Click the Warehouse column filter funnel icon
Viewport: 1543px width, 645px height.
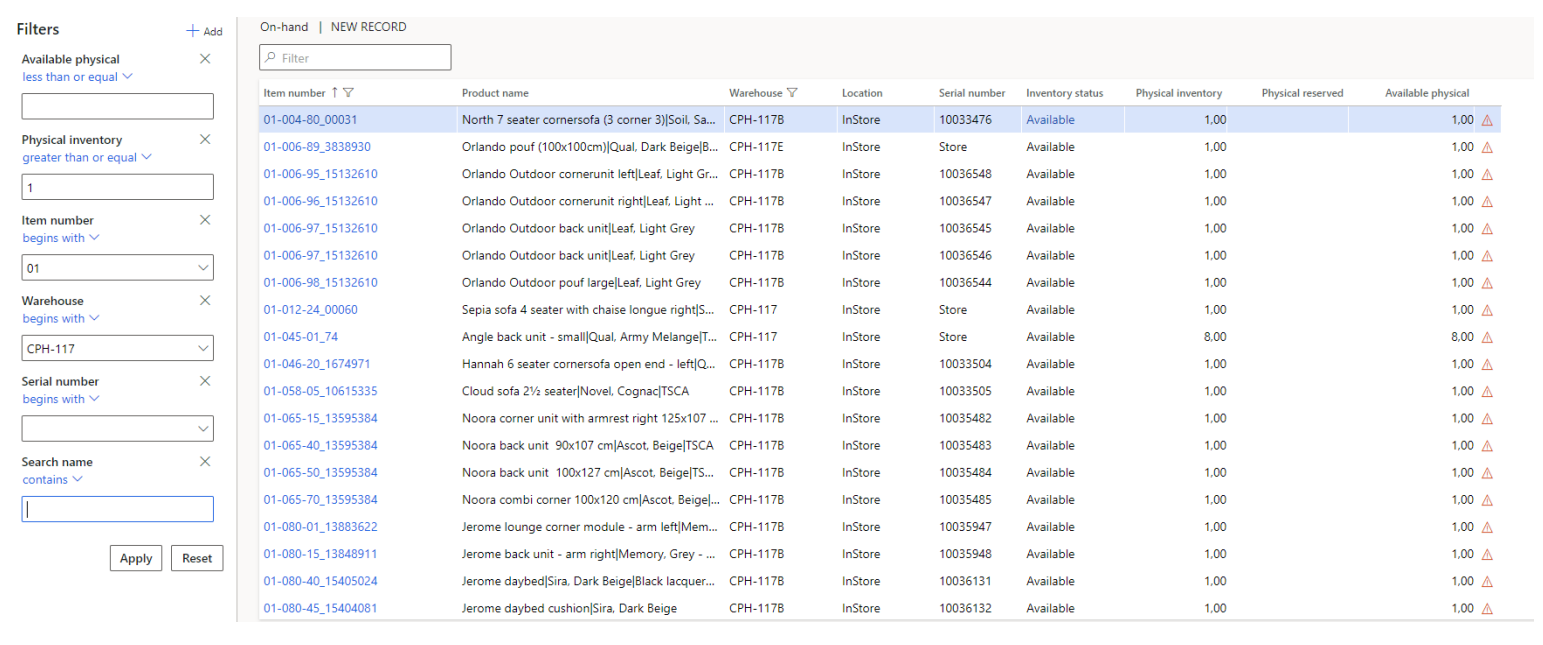792,93
